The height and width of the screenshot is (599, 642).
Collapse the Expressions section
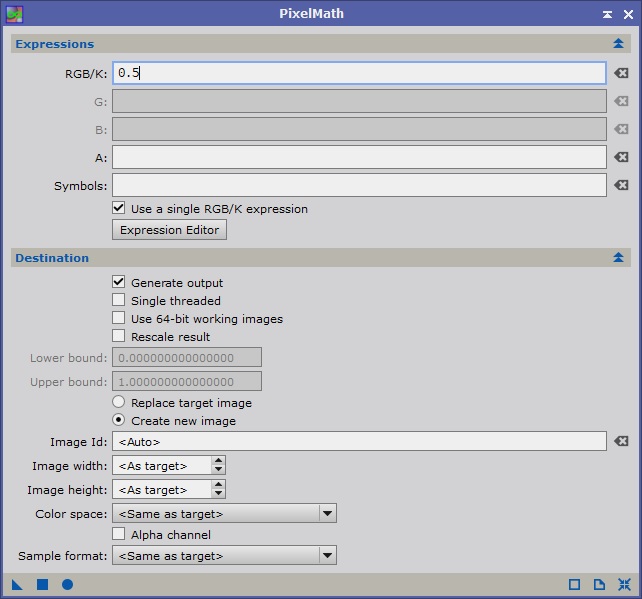618,43
